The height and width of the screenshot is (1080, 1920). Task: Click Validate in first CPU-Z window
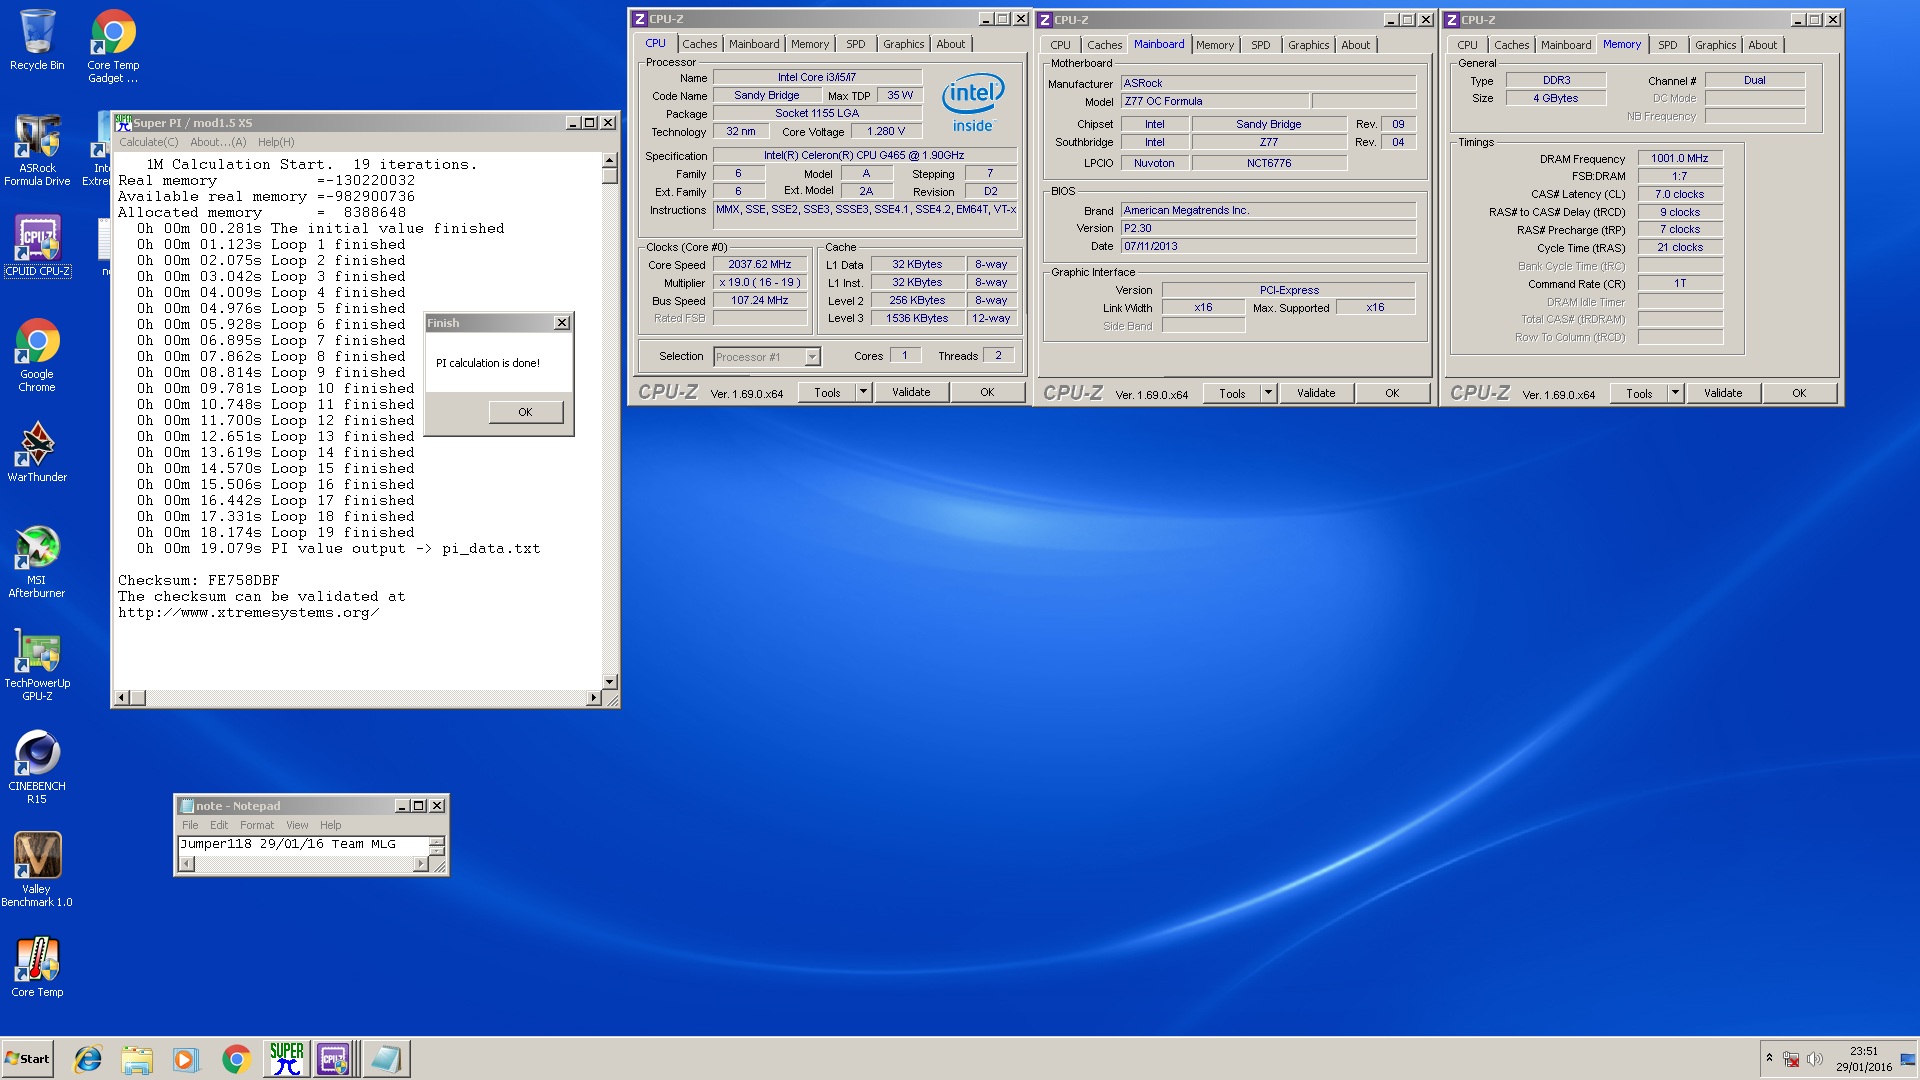911,392
